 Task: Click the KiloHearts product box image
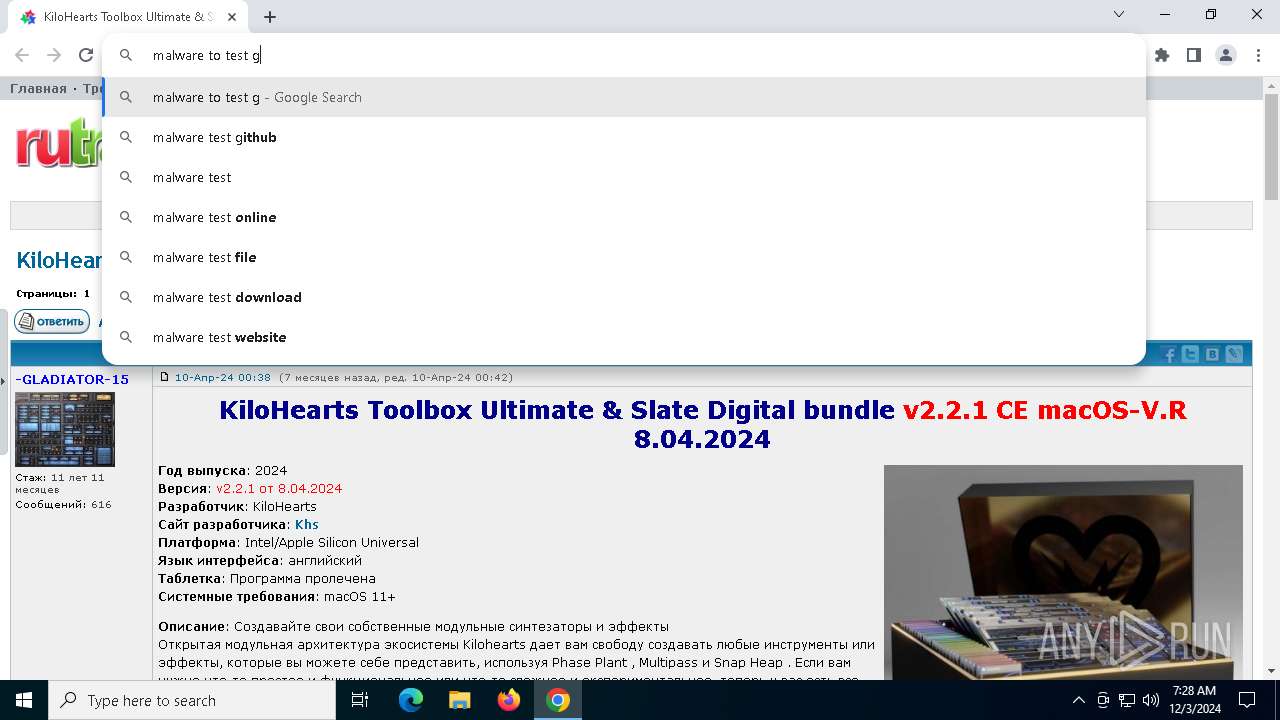click(1063, 572)
